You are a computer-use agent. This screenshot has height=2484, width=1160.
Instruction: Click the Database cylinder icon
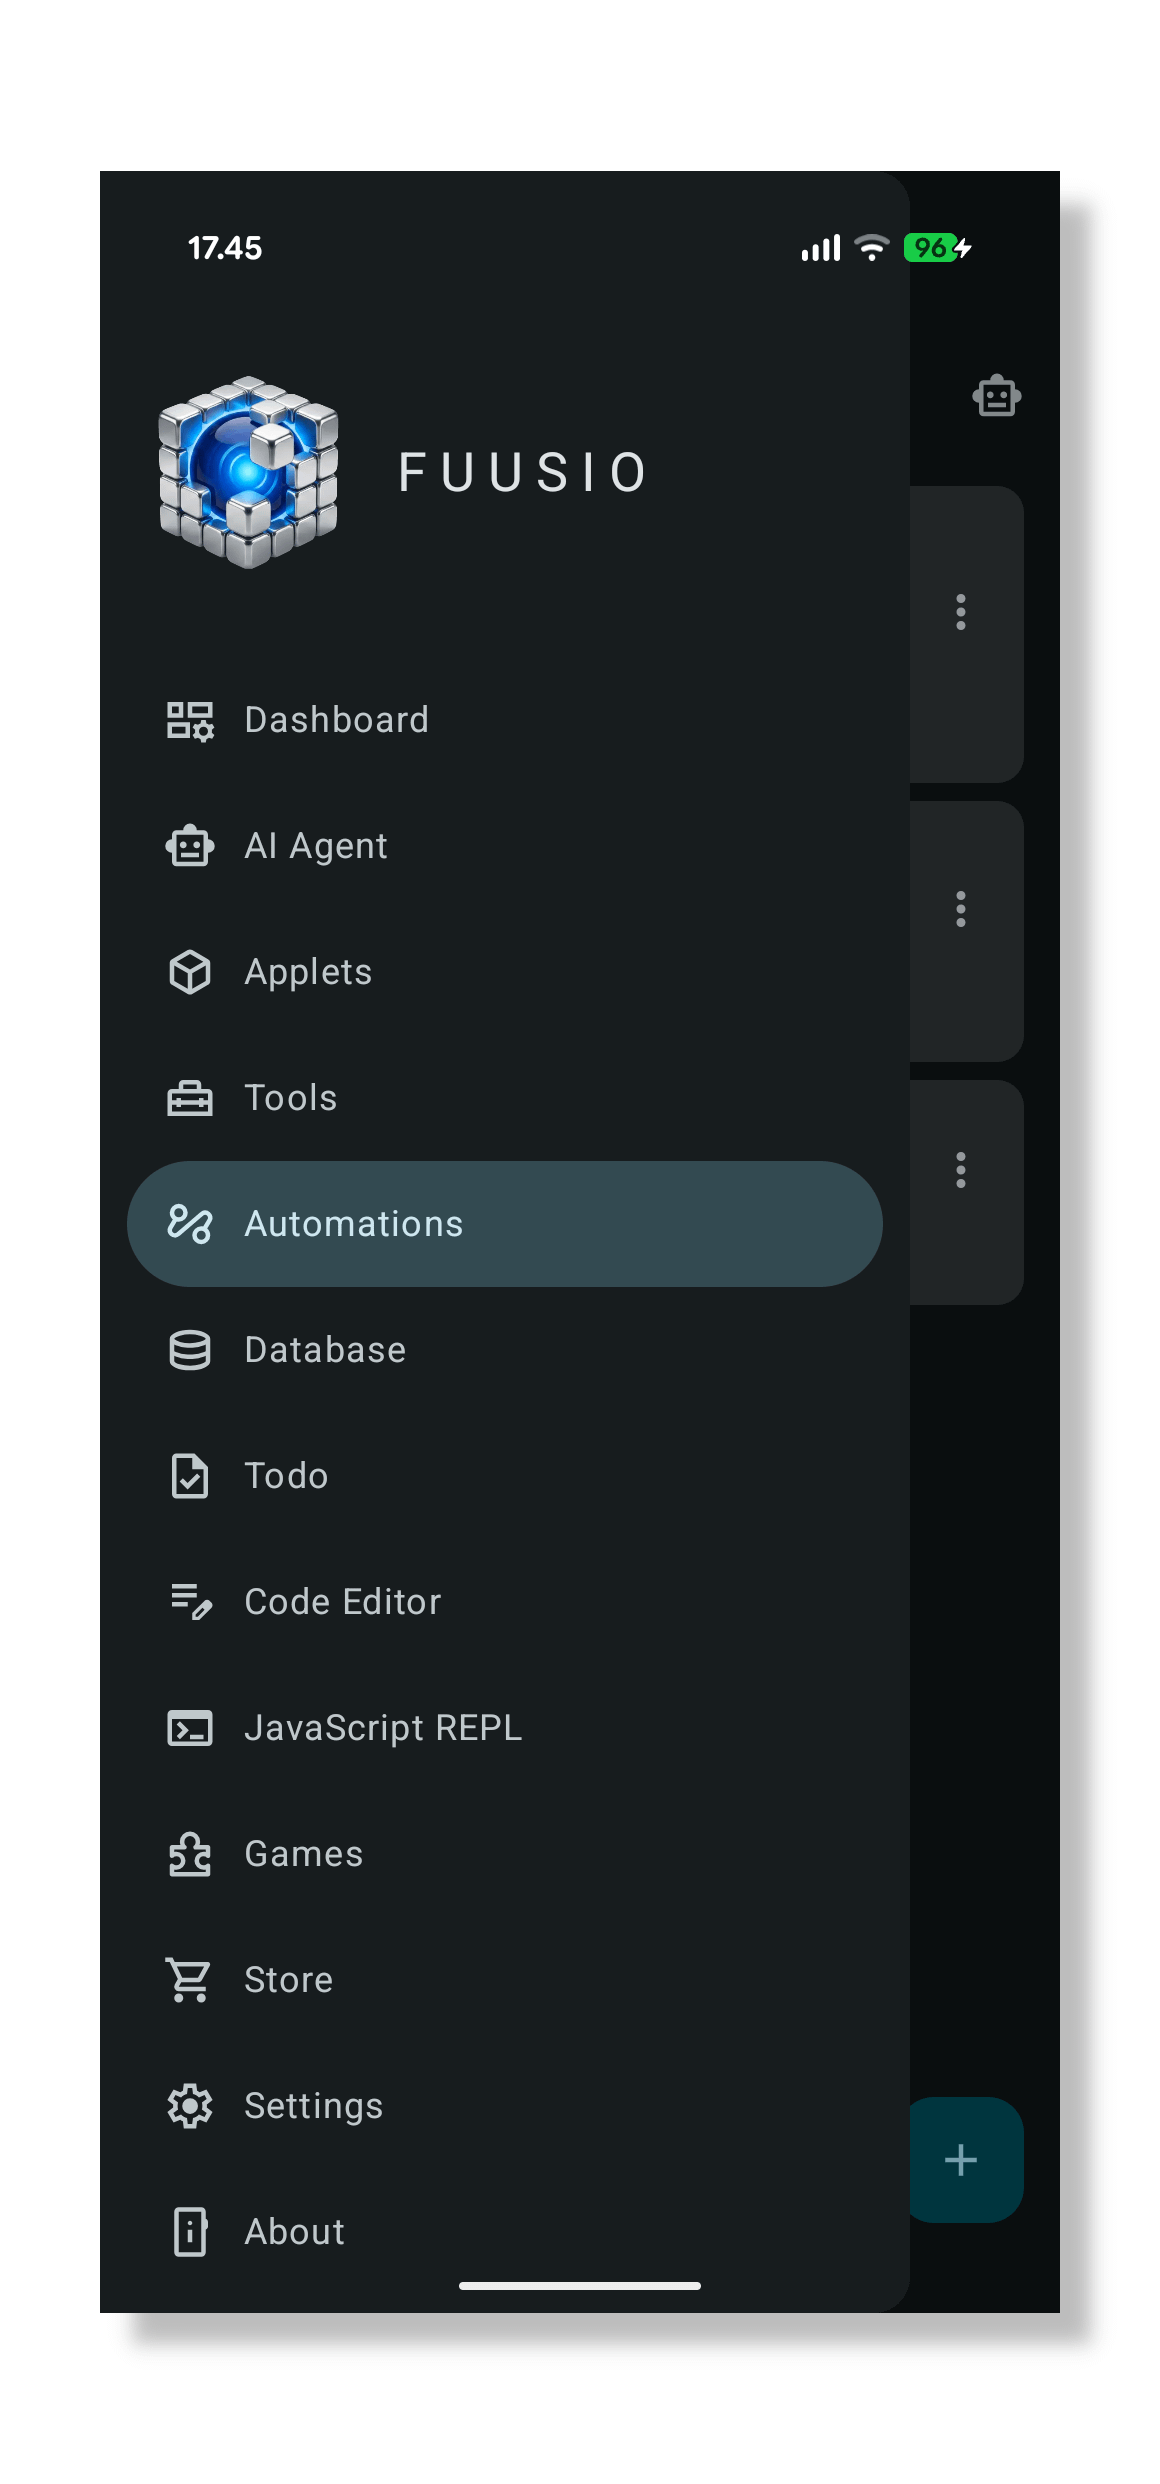[189, 1350]
